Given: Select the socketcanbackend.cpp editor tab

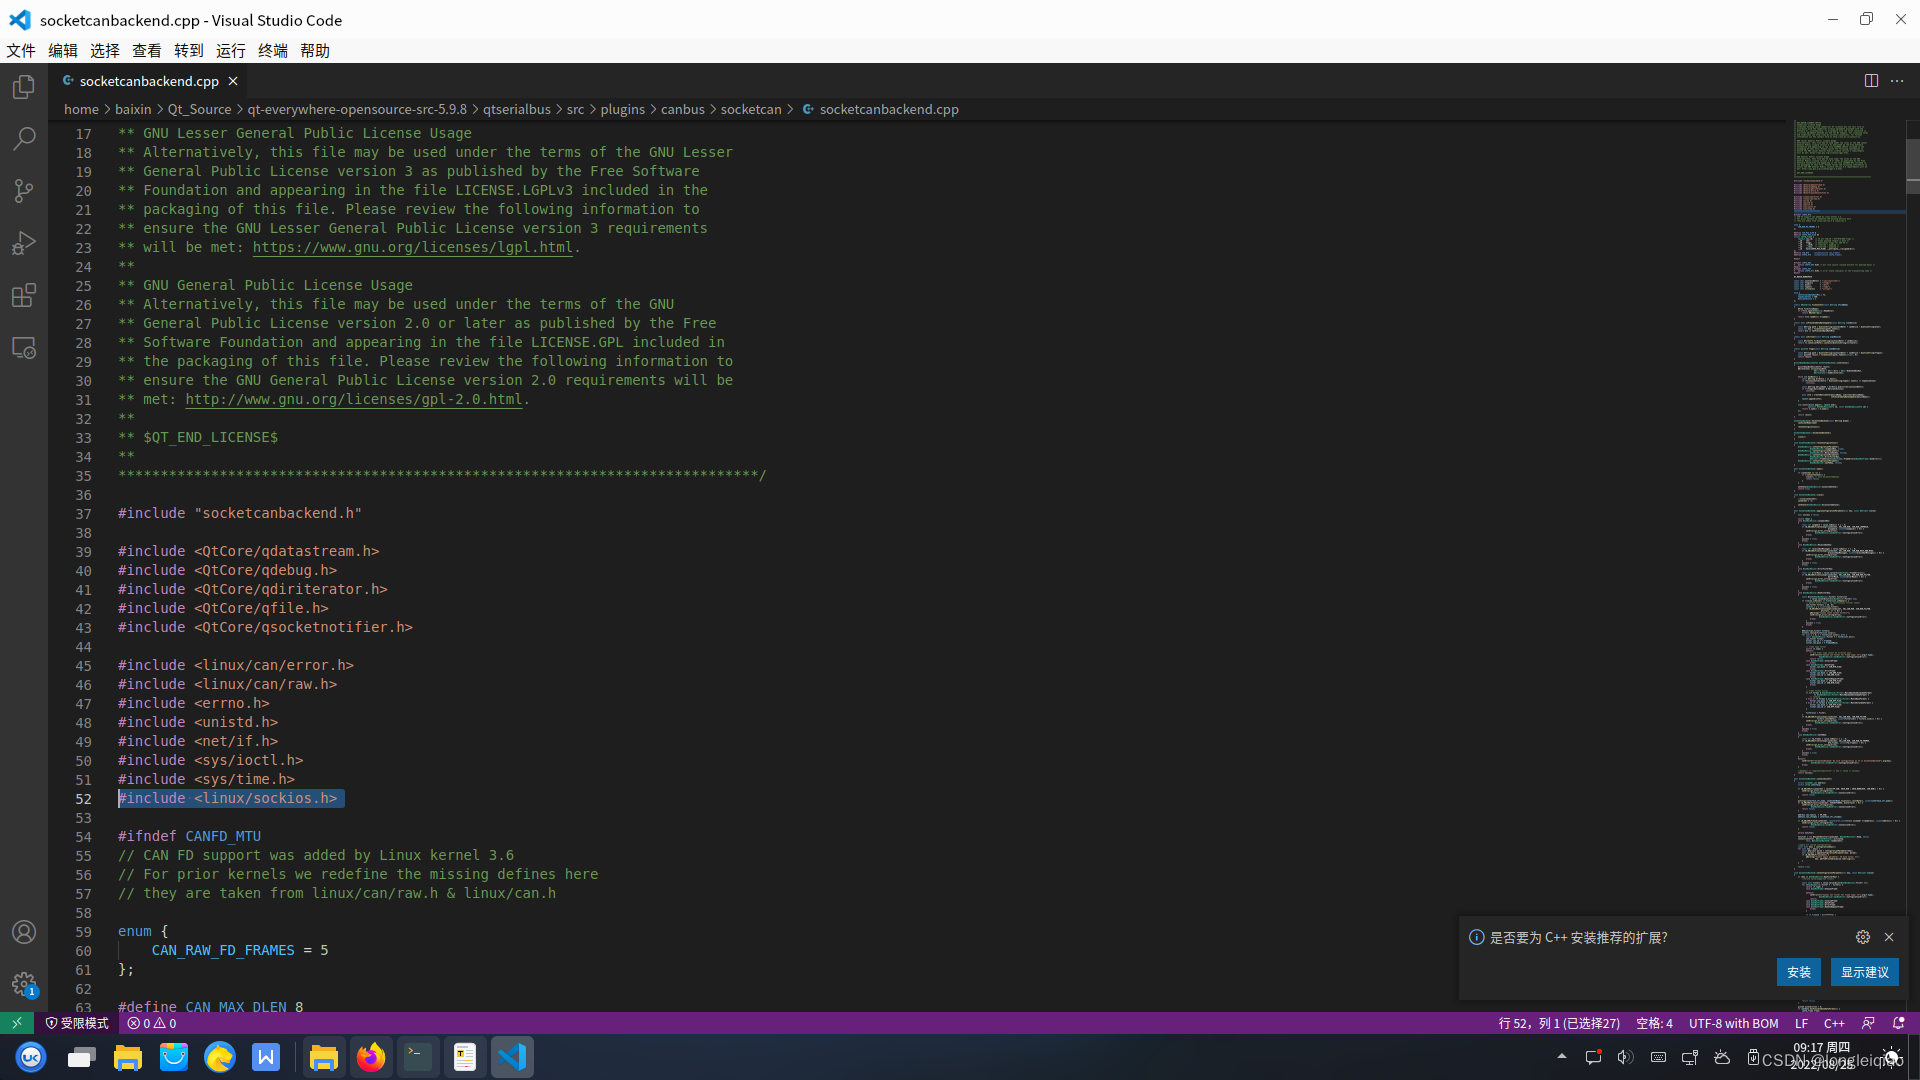Looking at the screenshot, I should click(x=149, y=81).
